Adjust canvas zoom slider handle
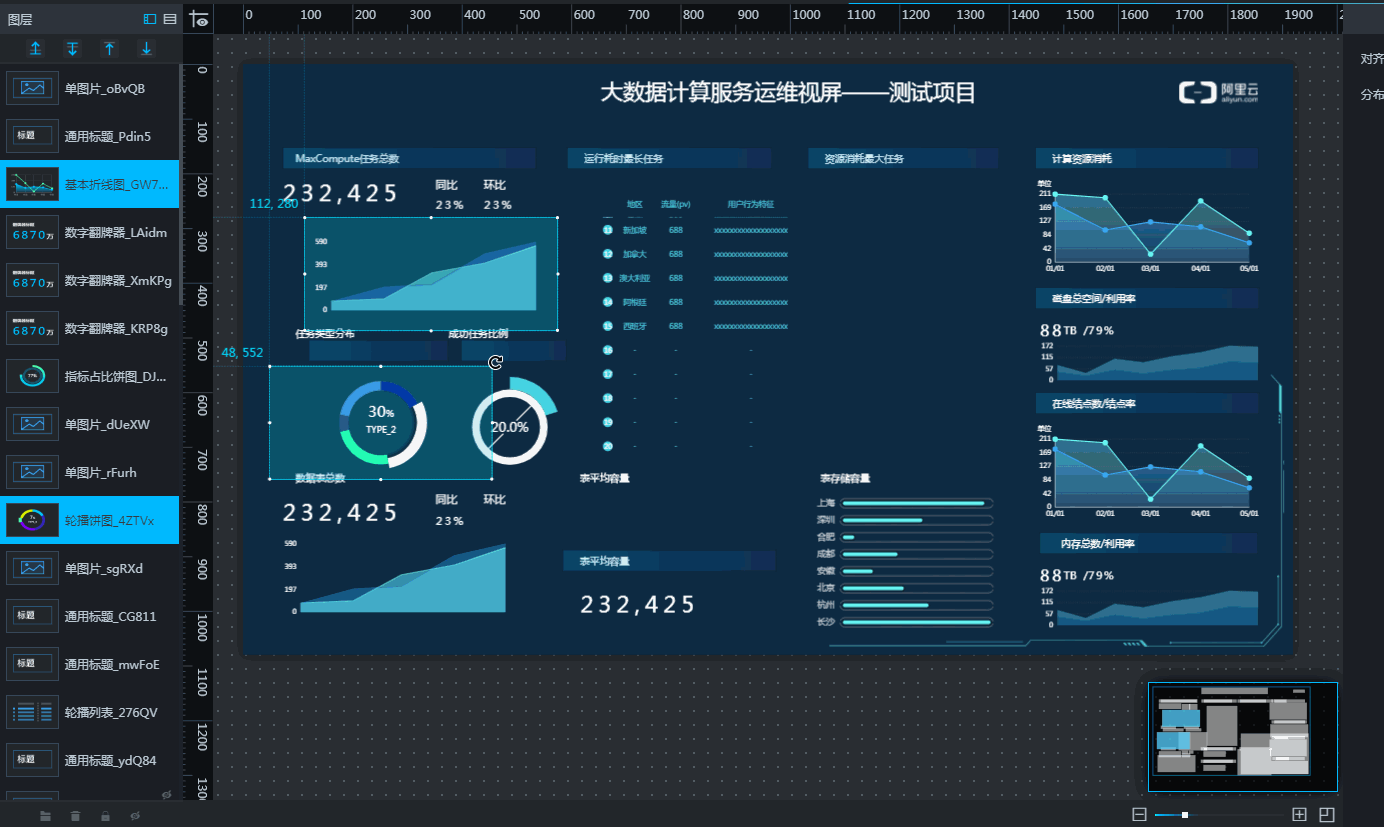This screenshot has height=827, width=1384. [1185, 815]
